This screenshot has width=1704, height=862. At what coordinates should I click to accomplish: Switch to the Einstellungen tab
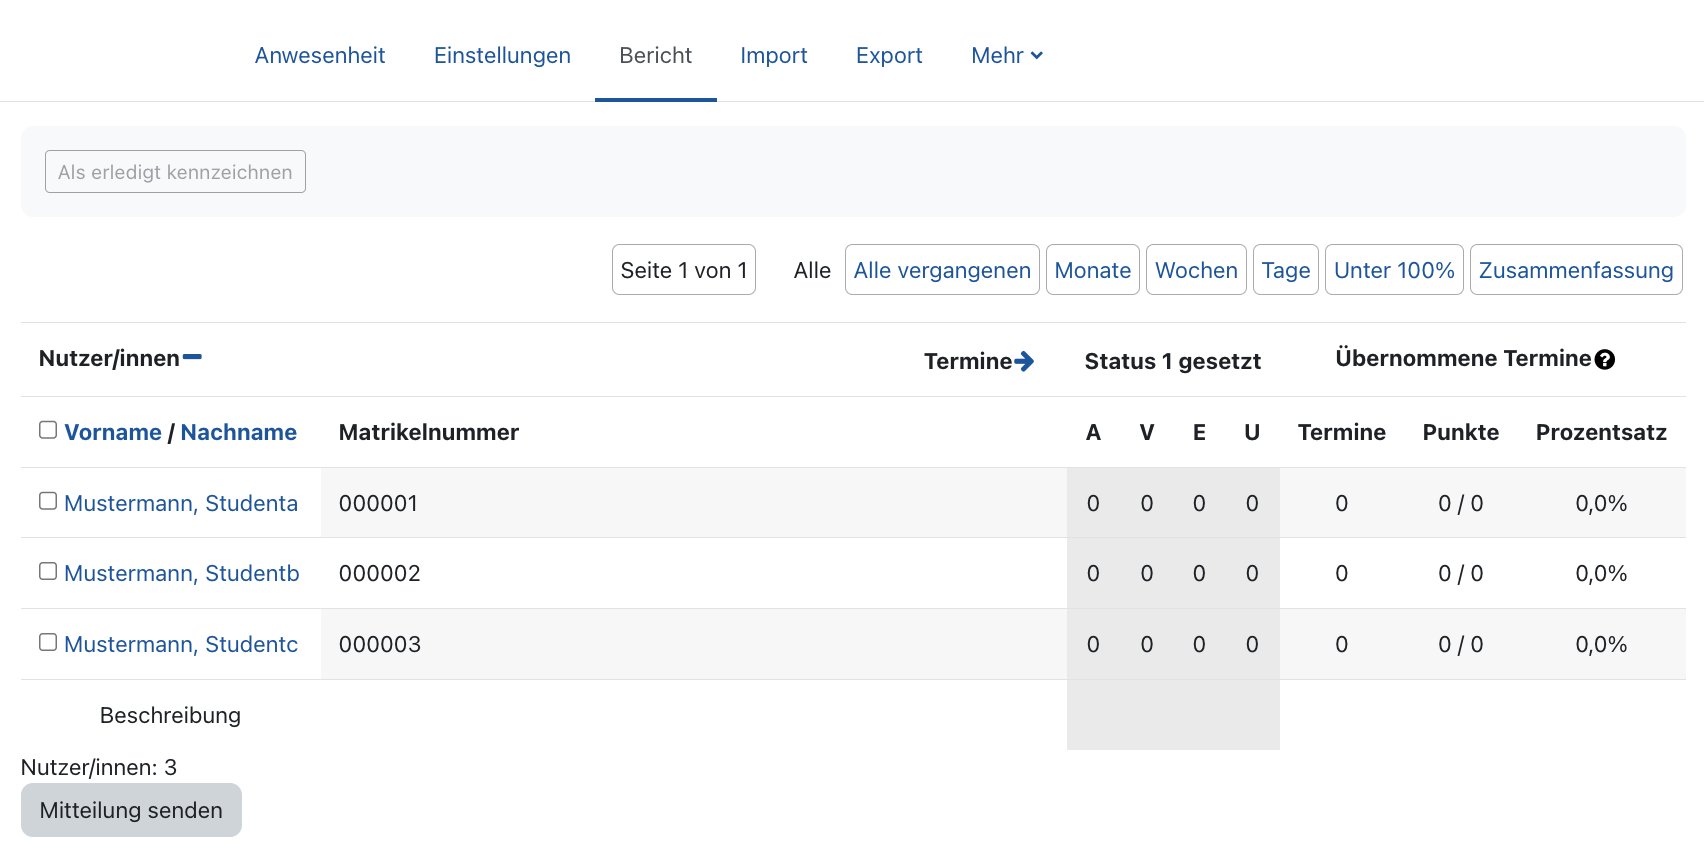(x=502, y=55)
